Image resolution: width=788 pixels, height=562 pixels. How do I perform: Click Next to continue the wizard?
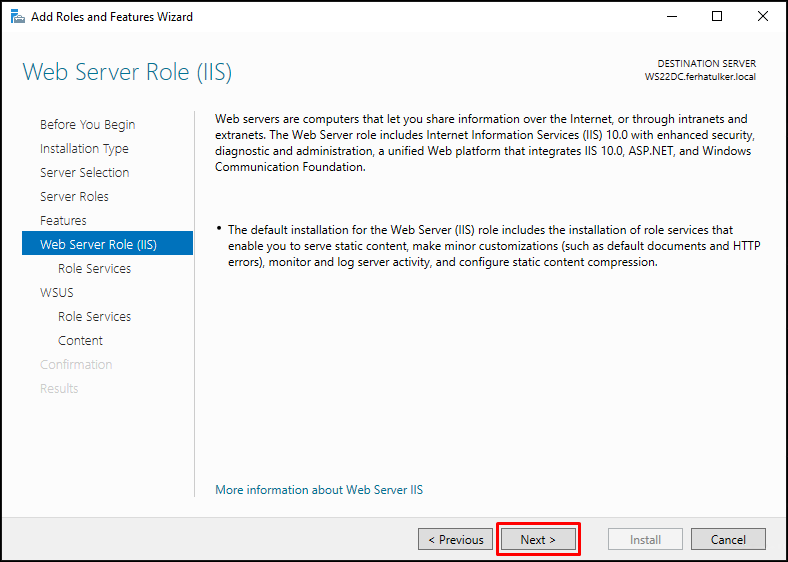click(x=538, y=539)
